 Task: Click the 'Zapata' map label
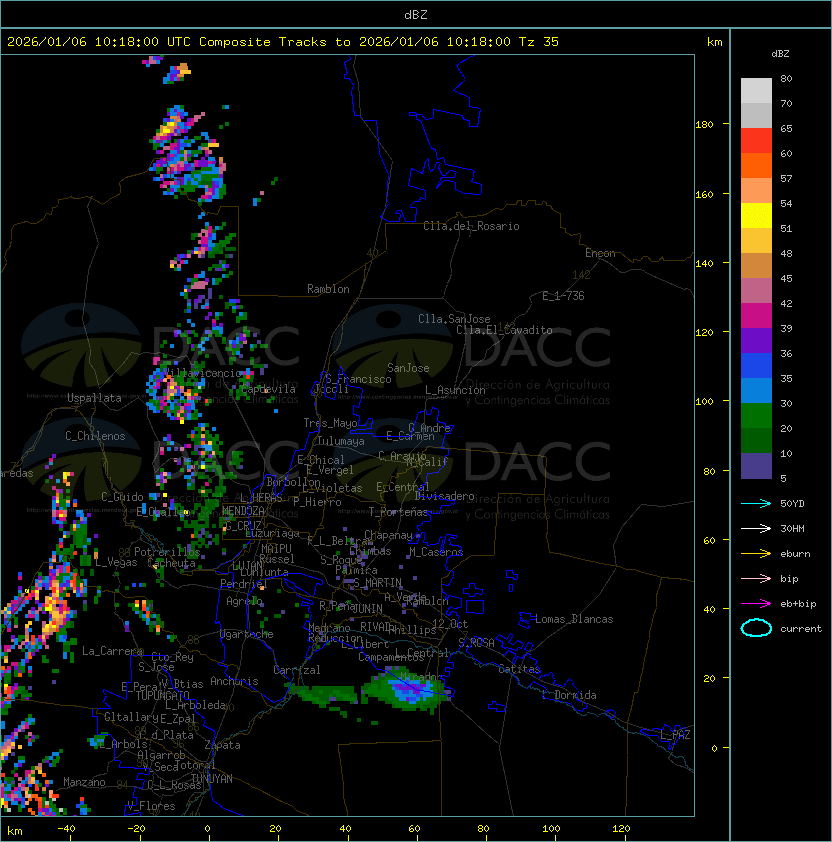coord(222,745)
